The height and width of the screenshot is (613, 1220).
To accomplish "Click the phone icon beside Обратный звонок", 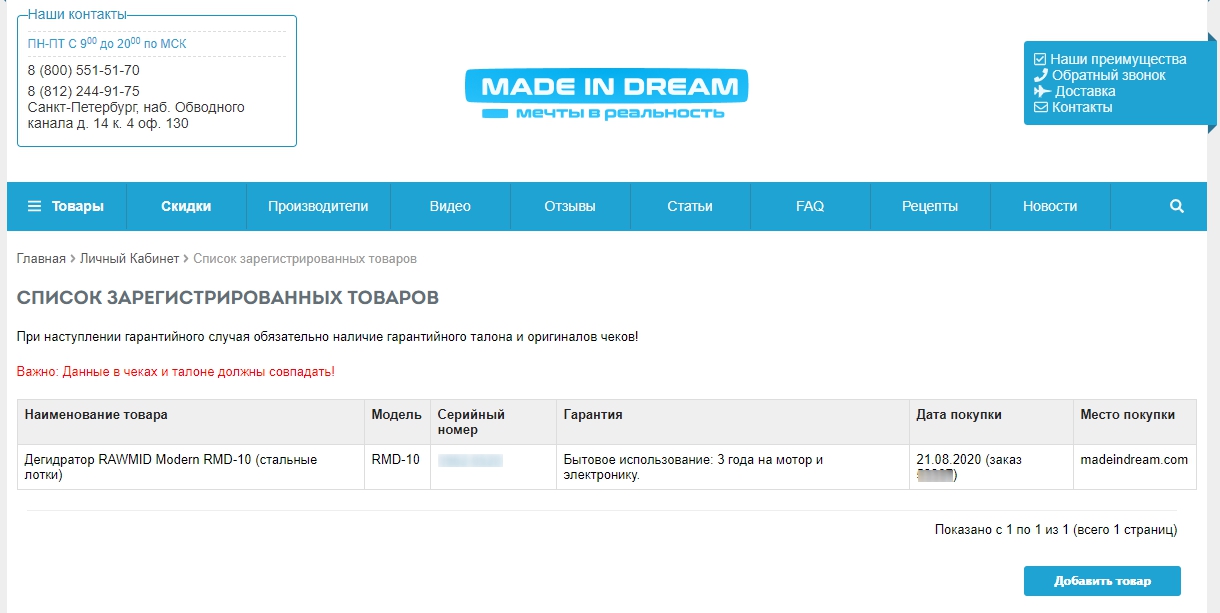I will tap(1040, 75).
